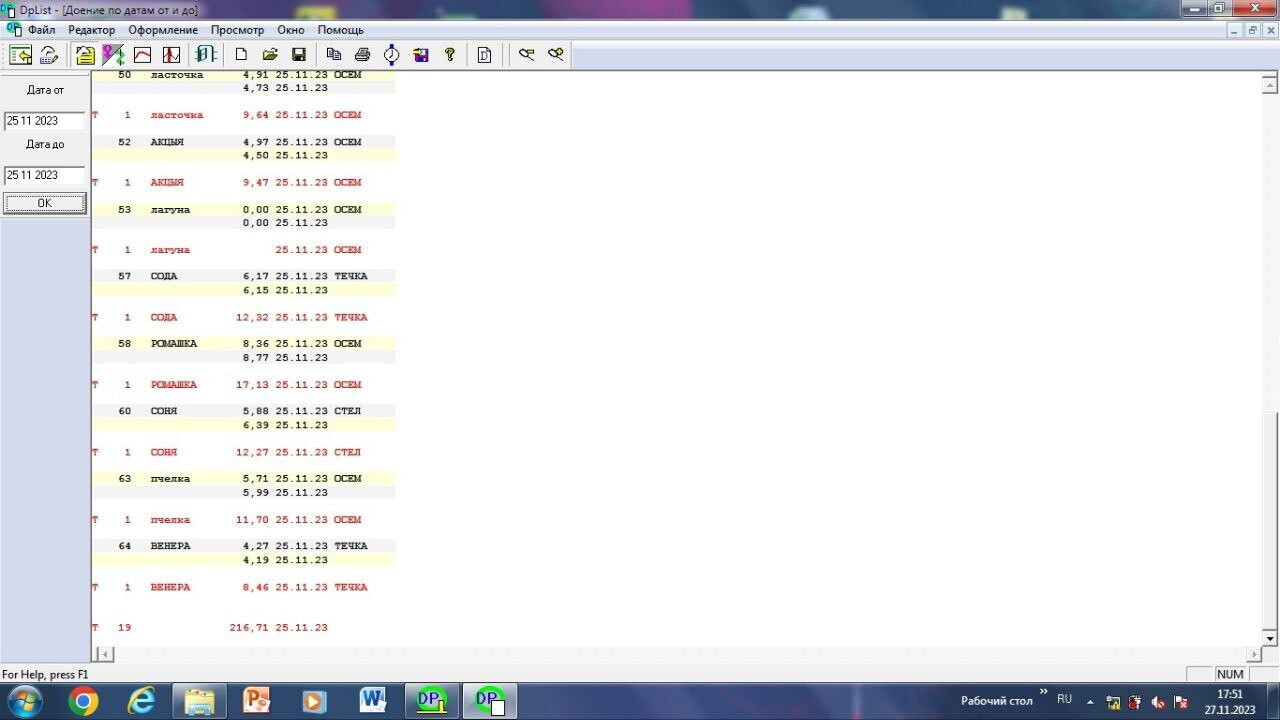
Task: Select the red total value 12,32 for СОДА
Action: 252,317
